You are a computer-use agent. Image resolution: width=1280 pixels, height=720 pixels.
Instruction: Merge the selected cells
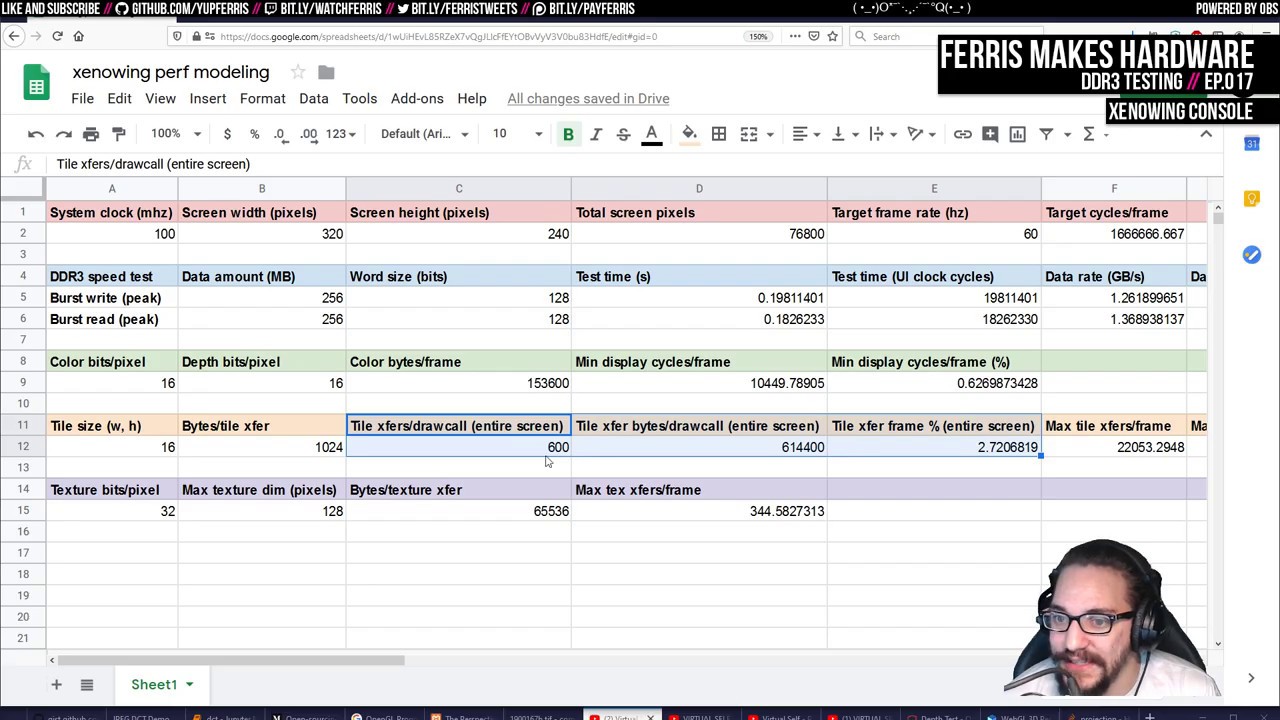click(x=749, y=134)
